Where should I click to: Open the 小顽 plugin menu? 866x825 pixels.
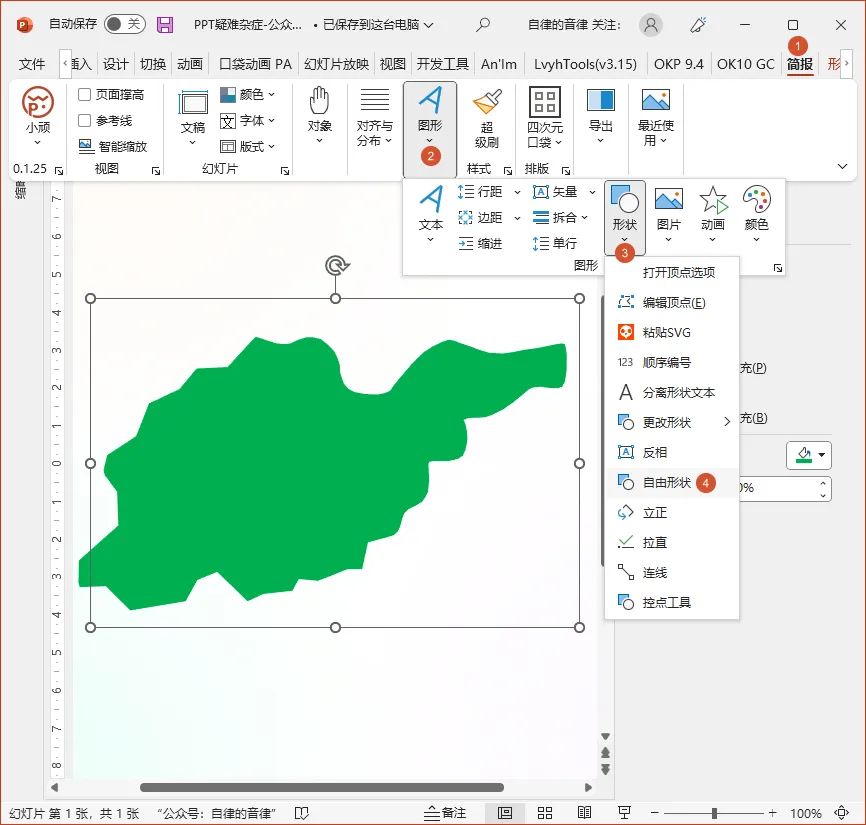click(38, 116)
